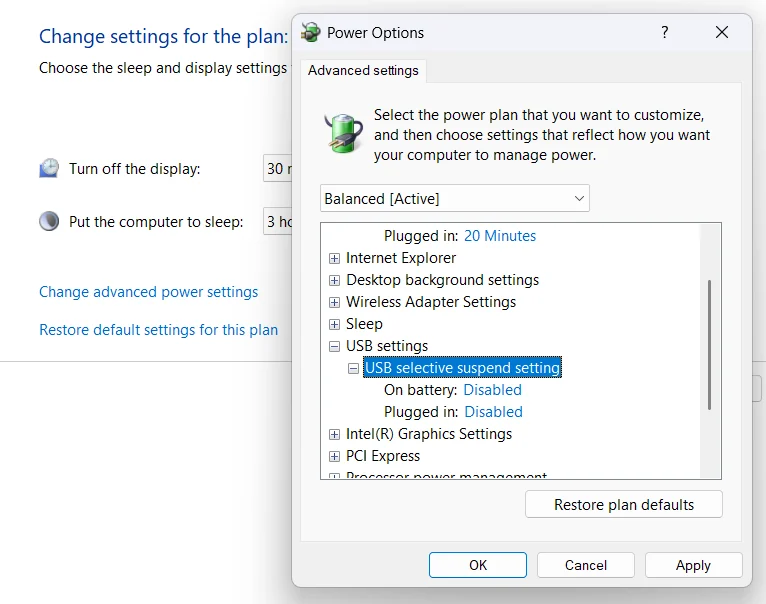The image size is (766, 604).
Task: Expand the Desktop background settings node
Action: tap(335, 280)
